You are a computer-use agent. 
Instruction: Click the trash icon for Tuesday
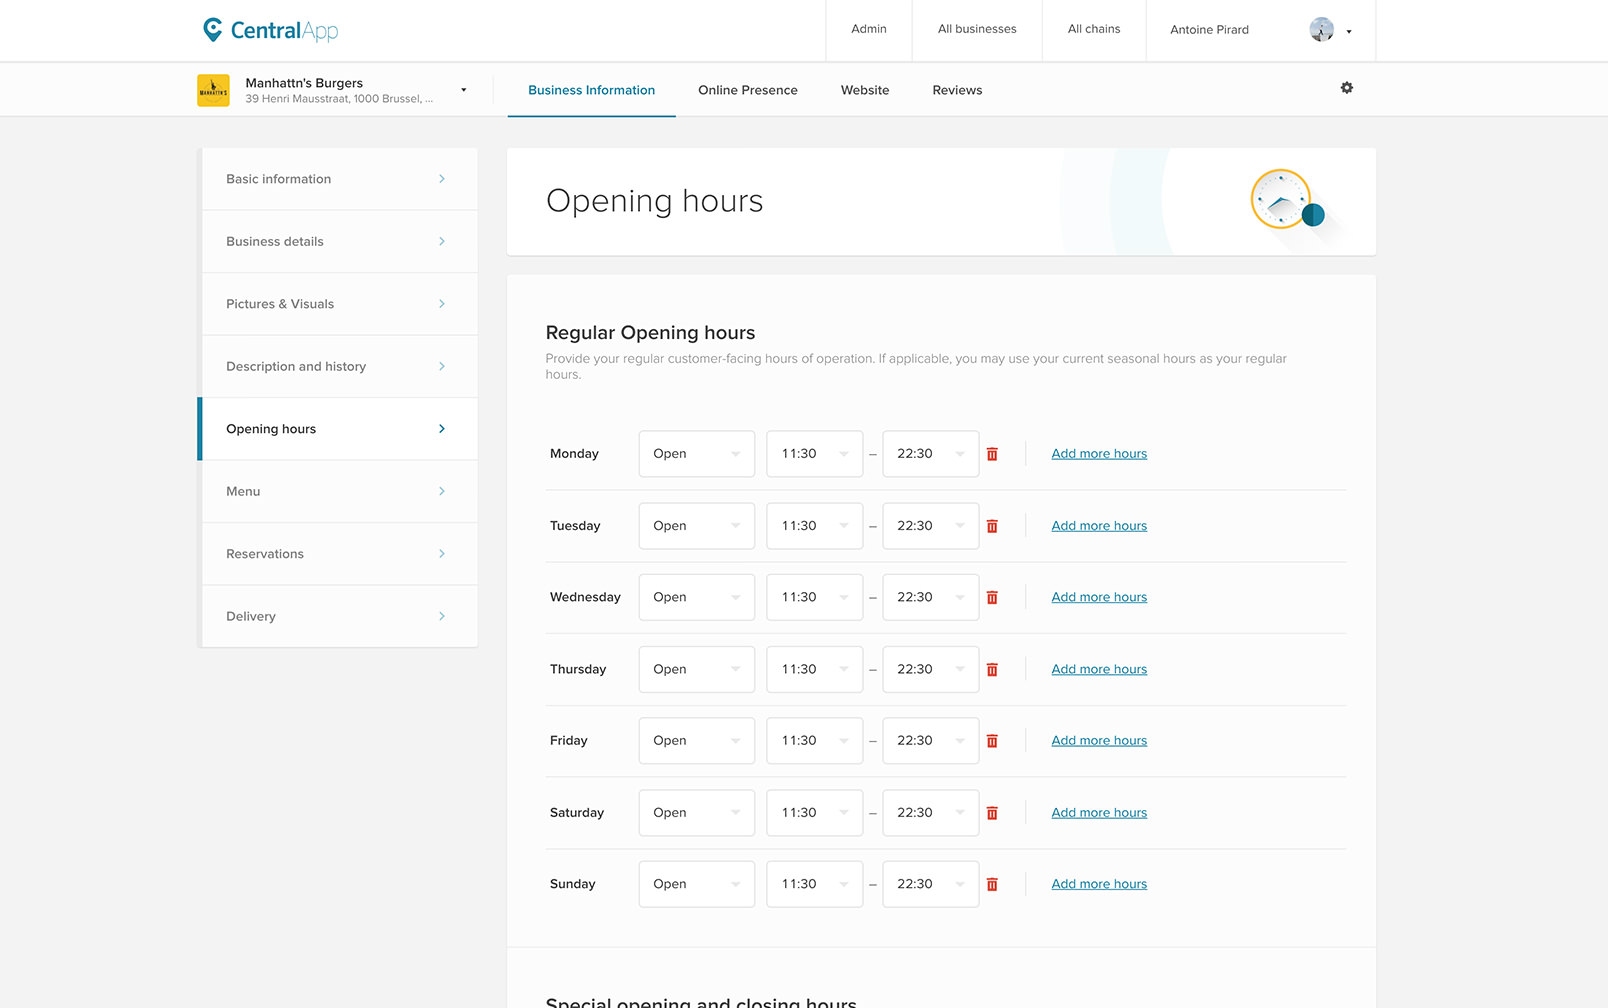point(992,526)
